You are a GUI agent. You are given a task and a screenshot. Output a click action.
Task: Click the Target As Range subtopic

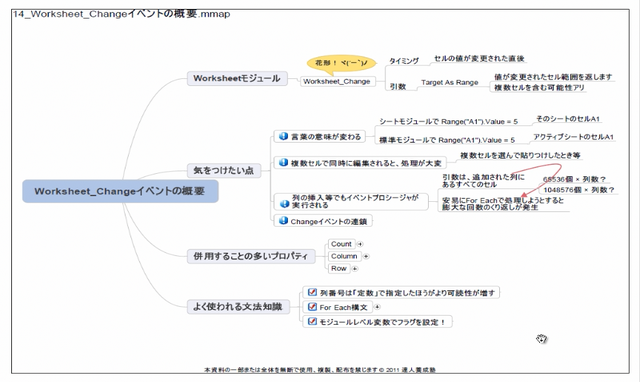(450, 82)
